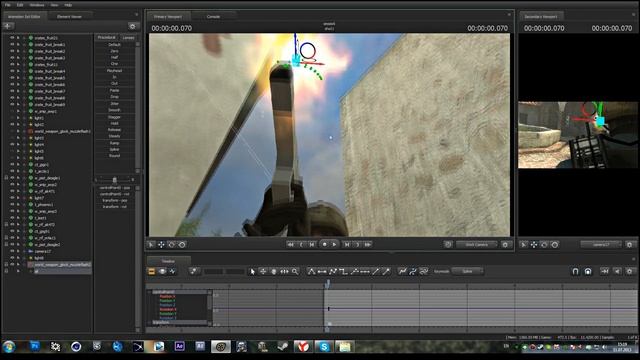The width and height of the screenshot is (640, 360).
Task: Open the Edit menu
Action: click(x=20, y=5)
